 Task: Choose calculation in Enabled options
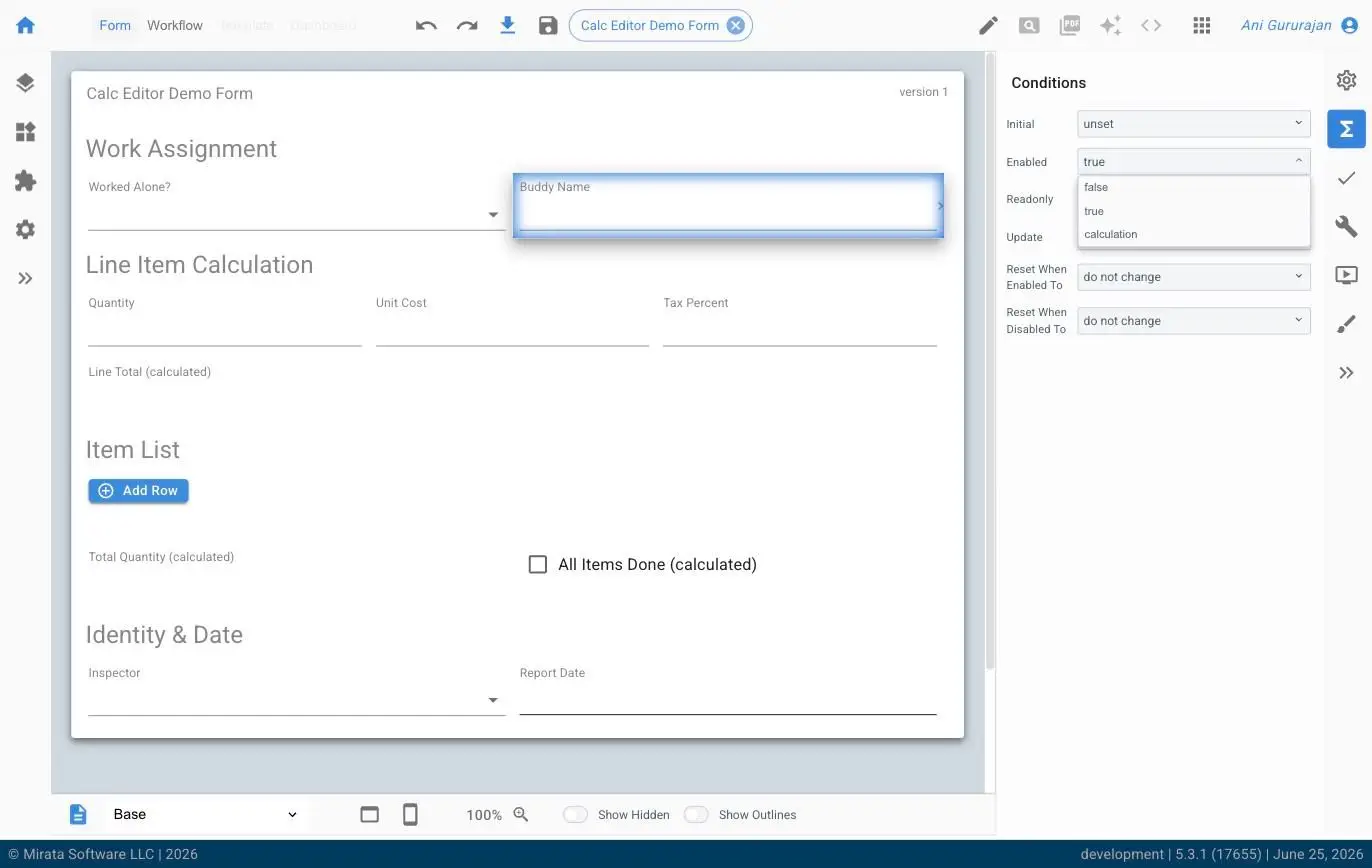pos(1194,234)
